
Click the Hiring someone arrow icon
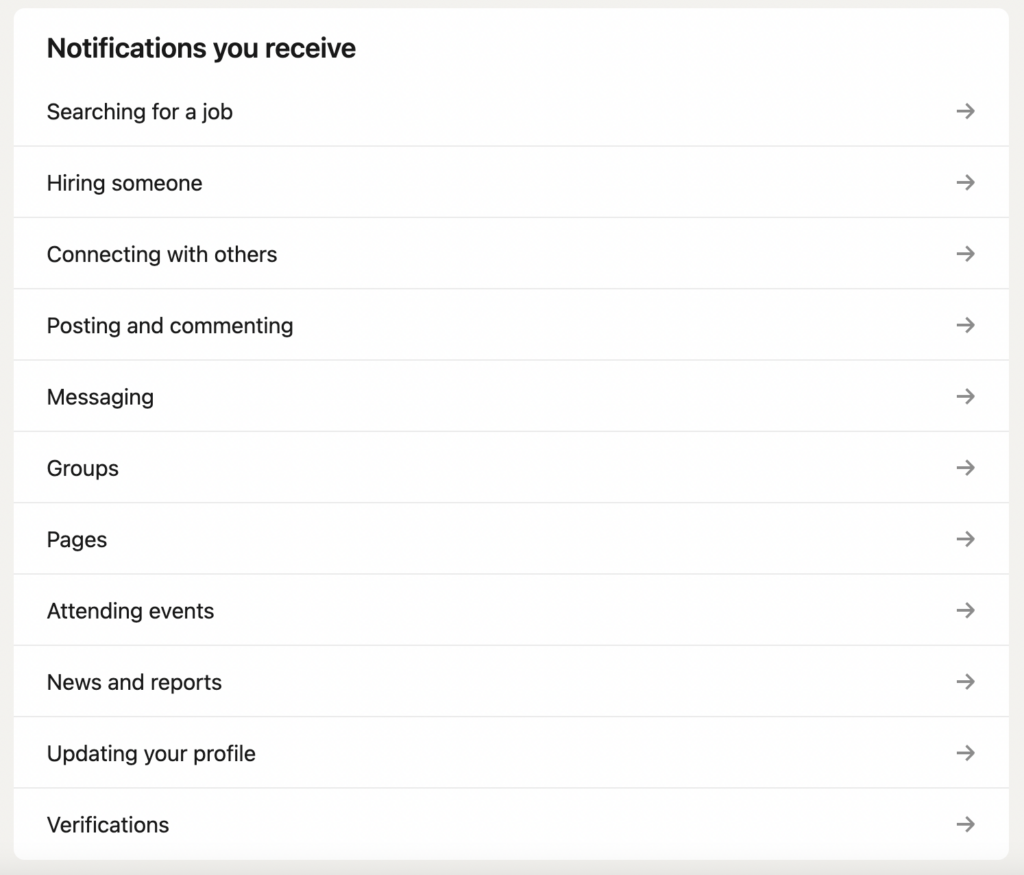click(966, 183)
